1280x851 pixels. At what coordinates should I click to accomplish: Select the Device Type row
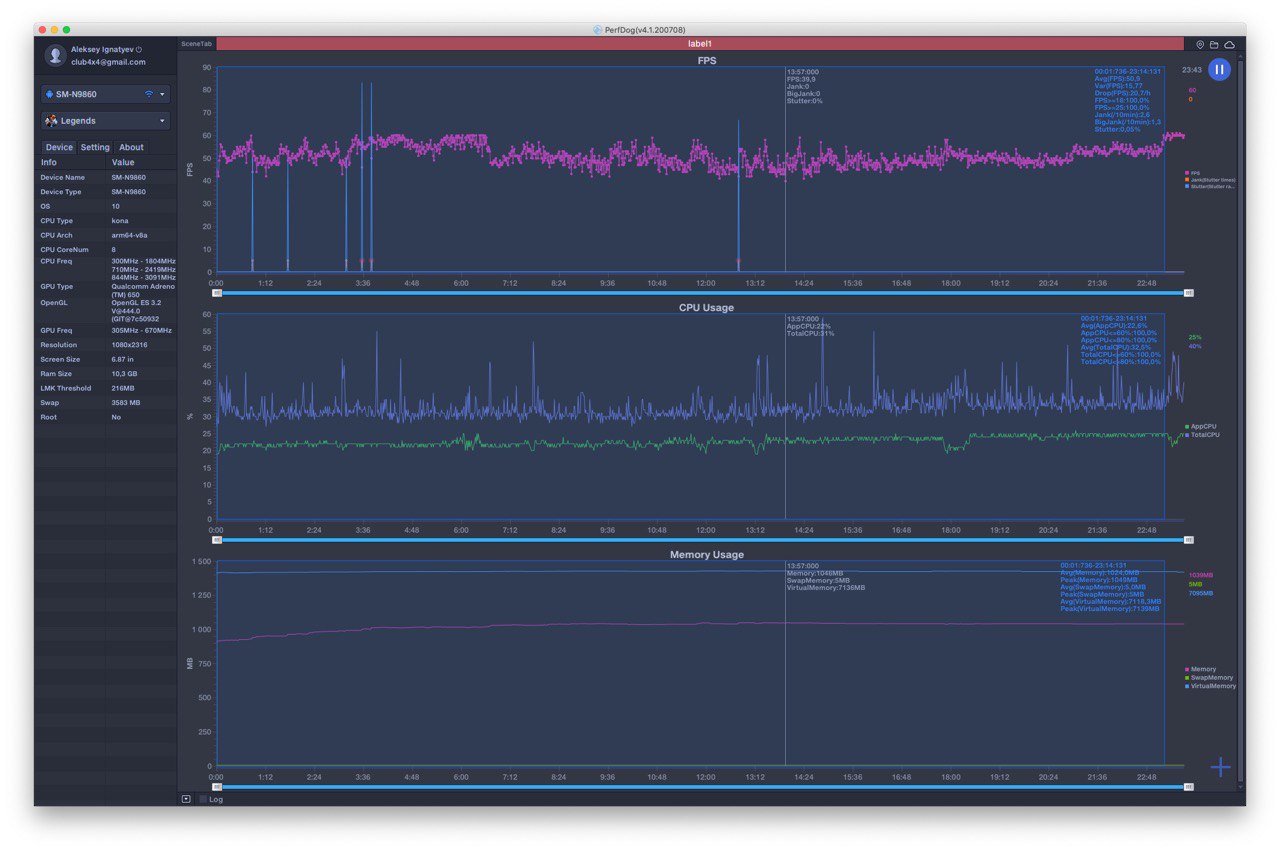pyautogui.click(x=106, y=192)
